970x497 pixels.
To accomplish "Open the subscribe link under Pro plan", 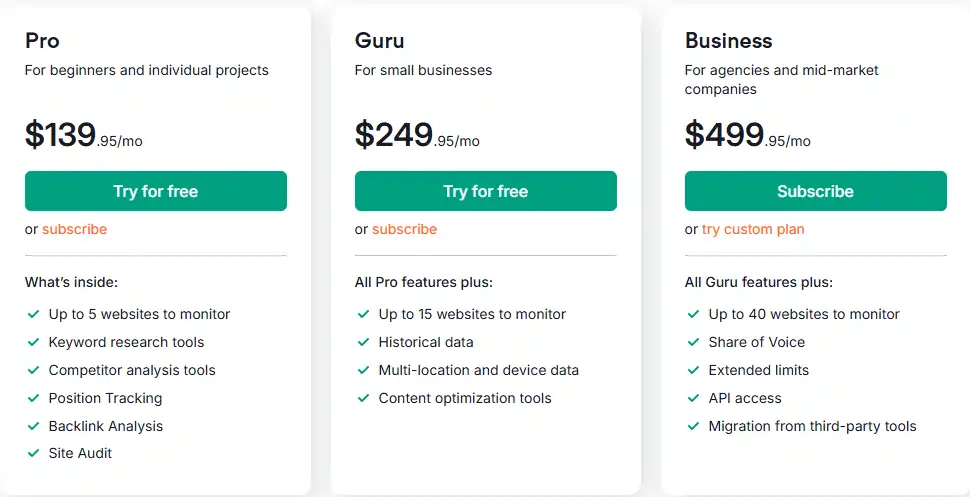I will click(x=74, y=229).
